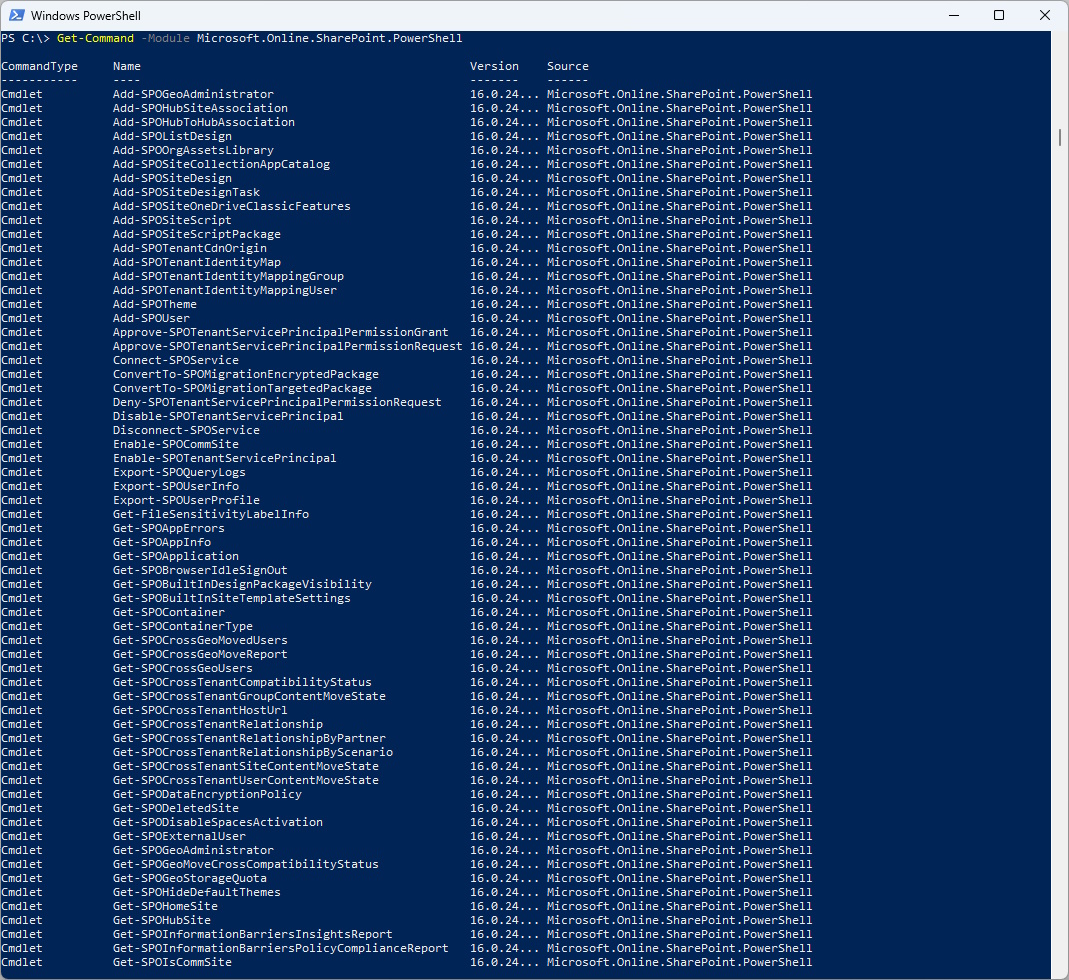Click the Connect-SPOService cmdlet name

[x=175, y=360]
